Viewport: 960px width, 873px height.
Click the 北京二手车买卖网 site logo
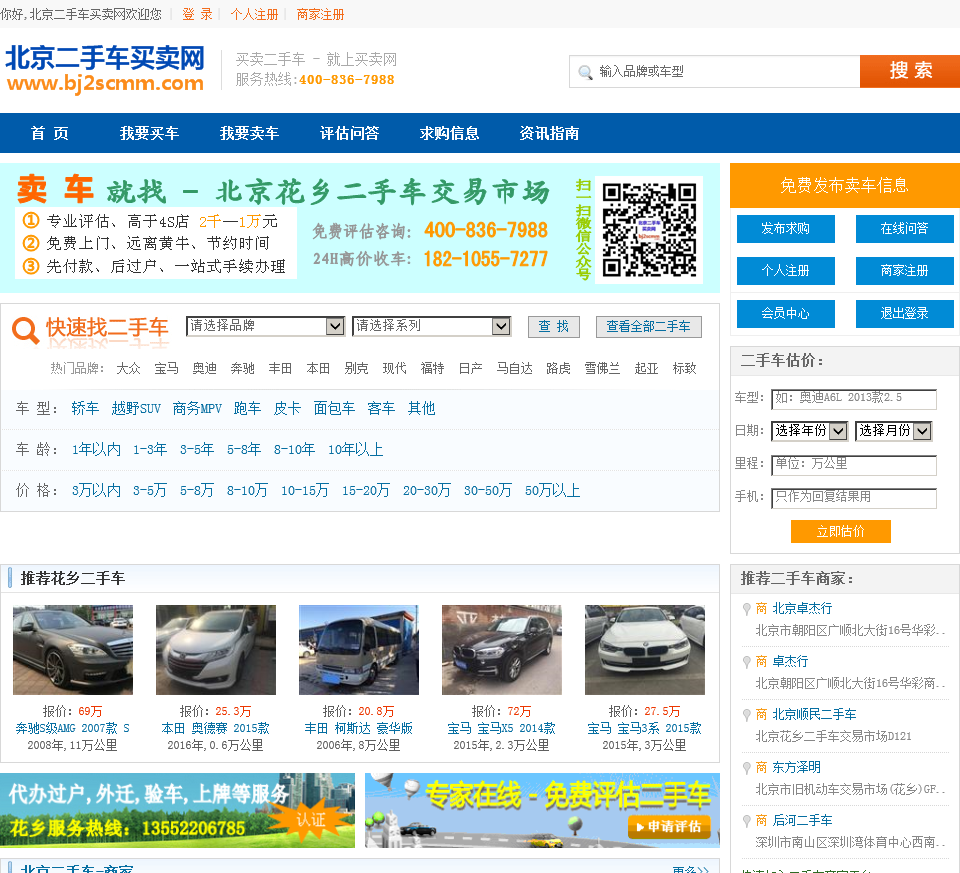point(105,69)
